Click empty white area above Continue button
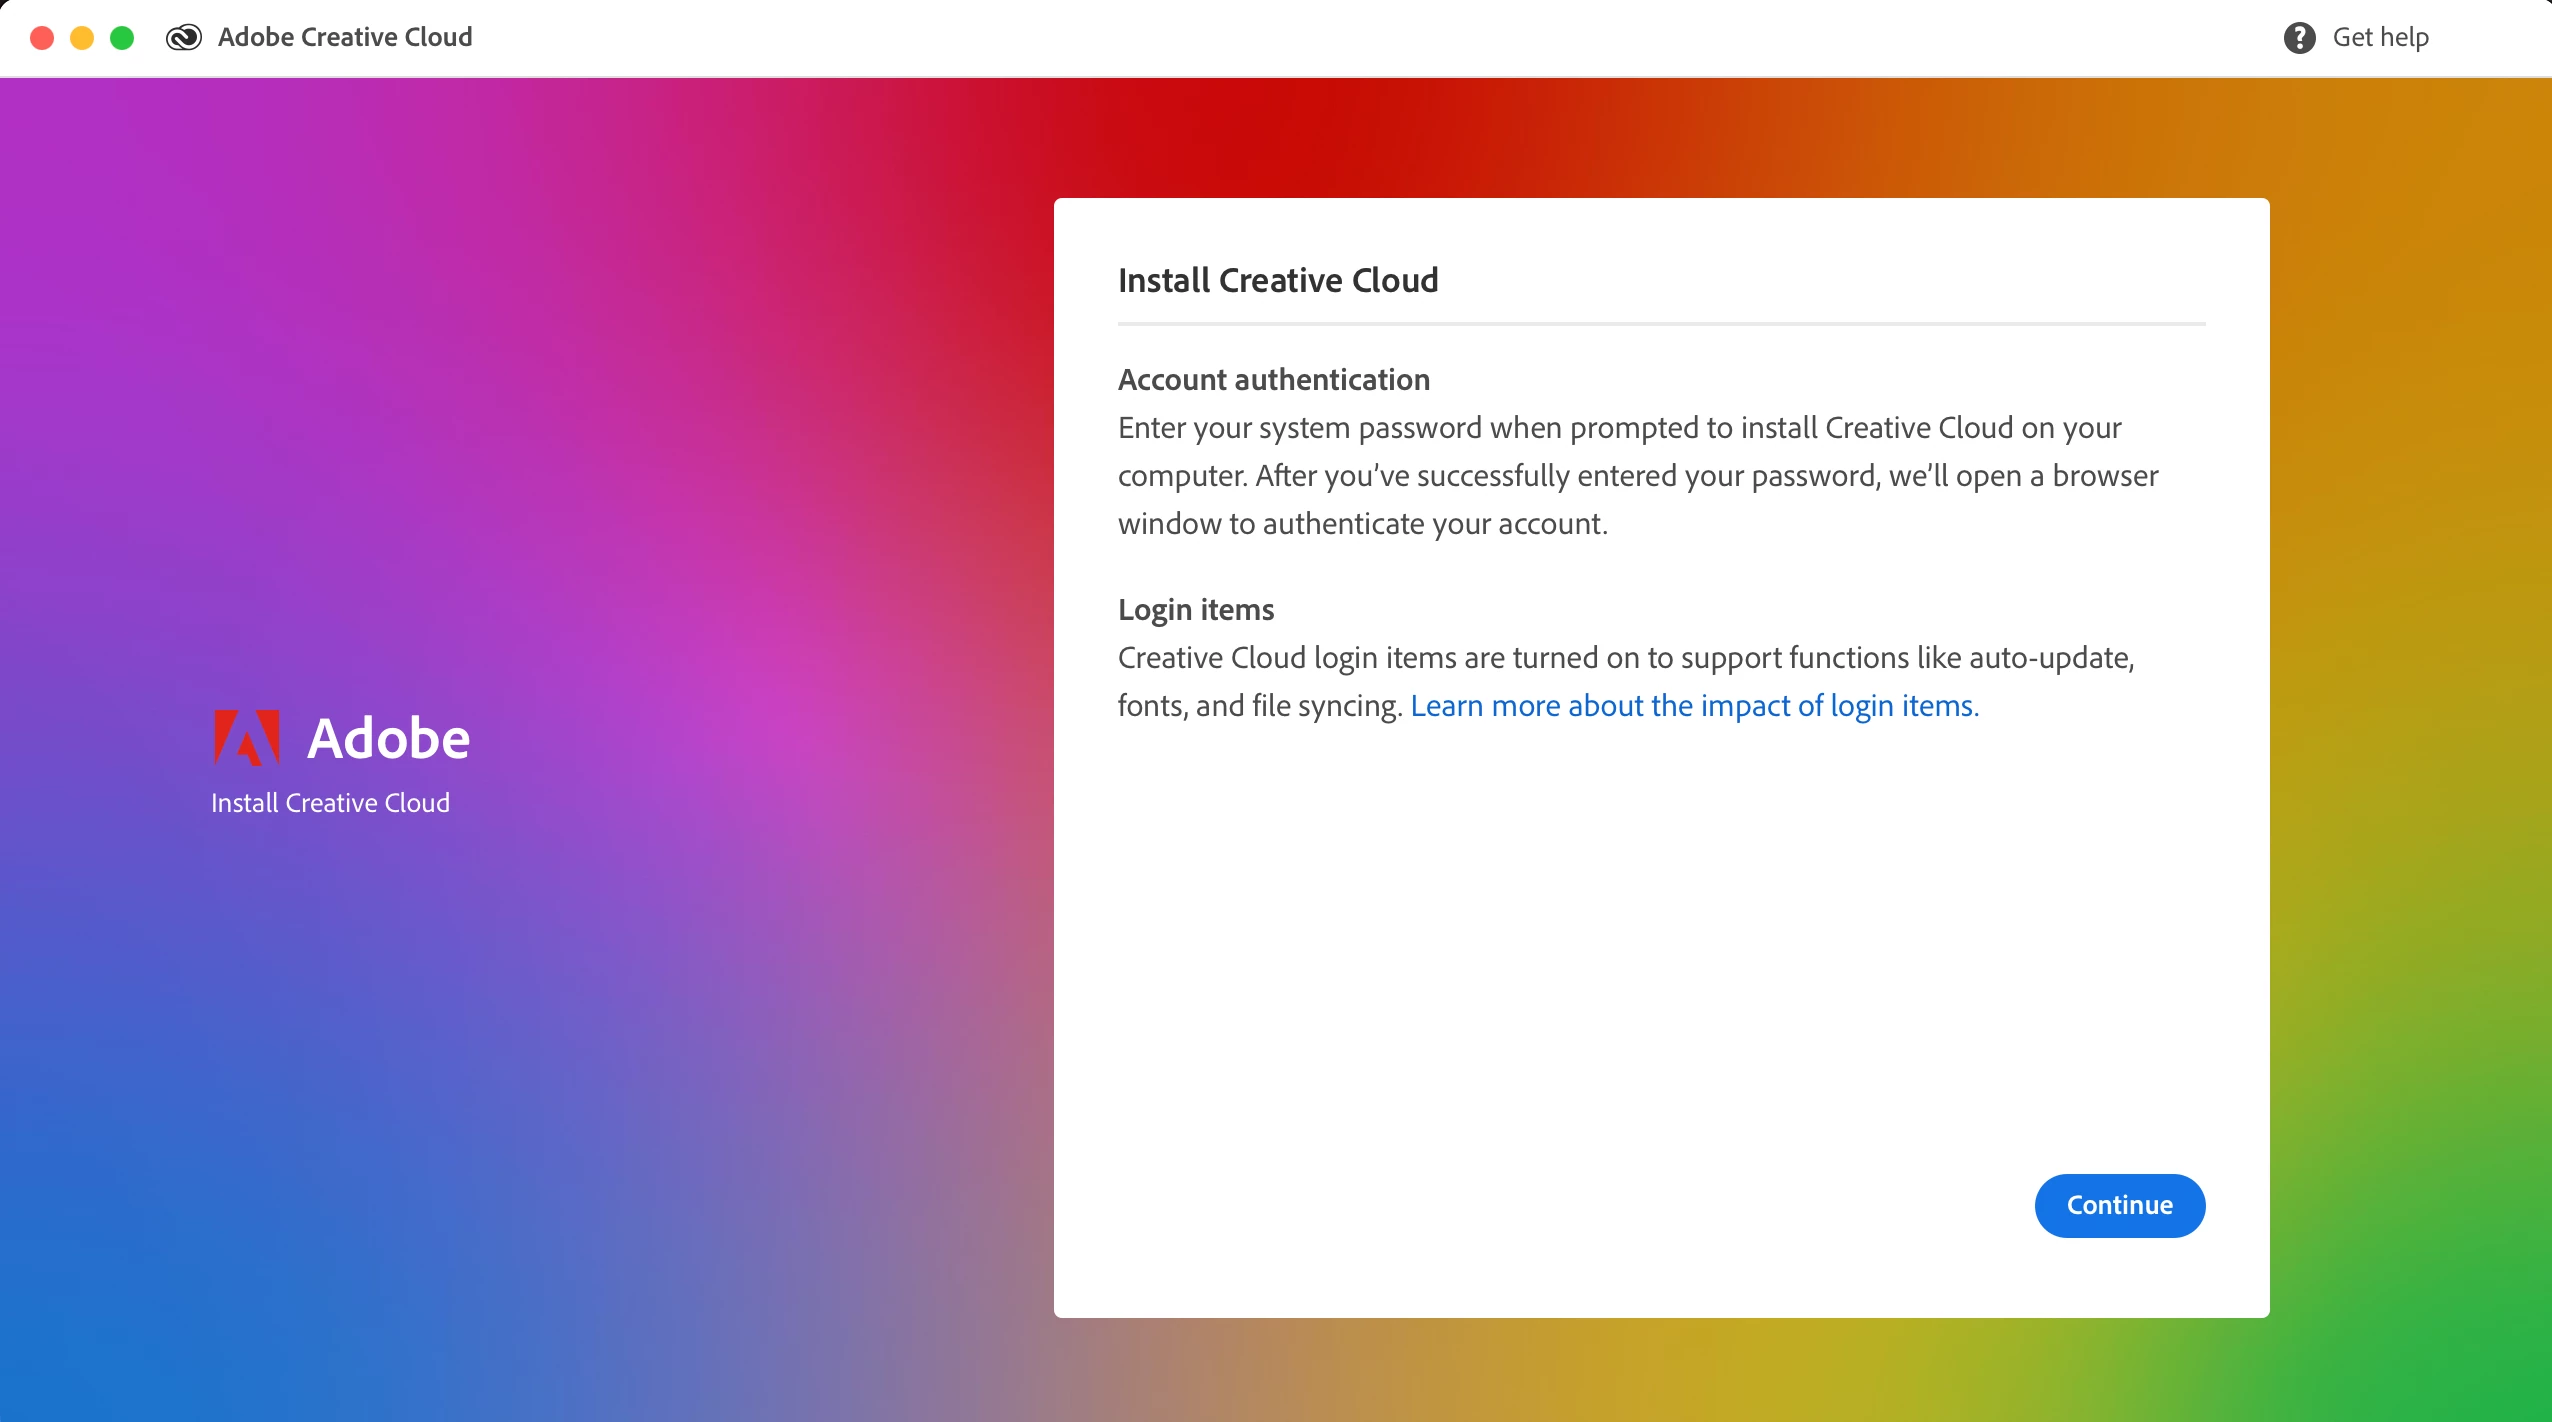The width and height of the screenshot is (2552, 1422). coord(1660,950)
